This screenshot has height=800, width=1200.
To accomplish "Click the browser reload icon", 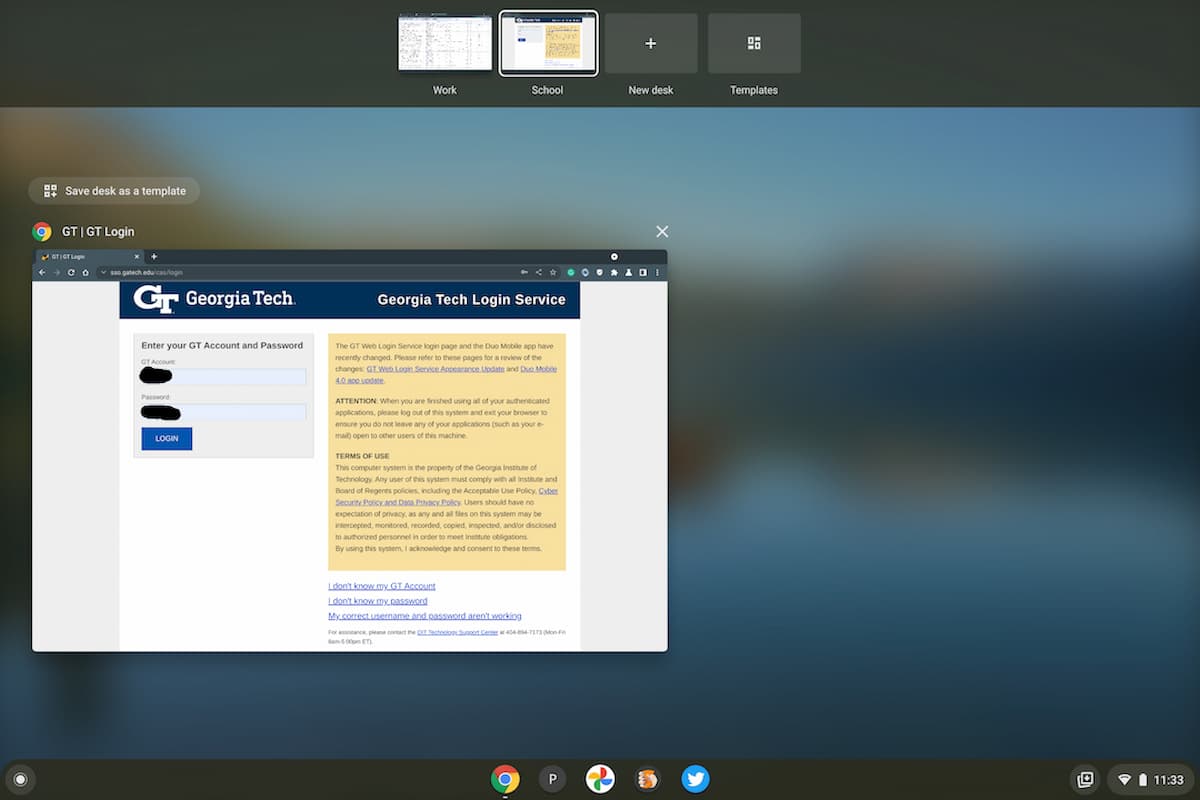I will pyautogui.click(x=71, y=272).
